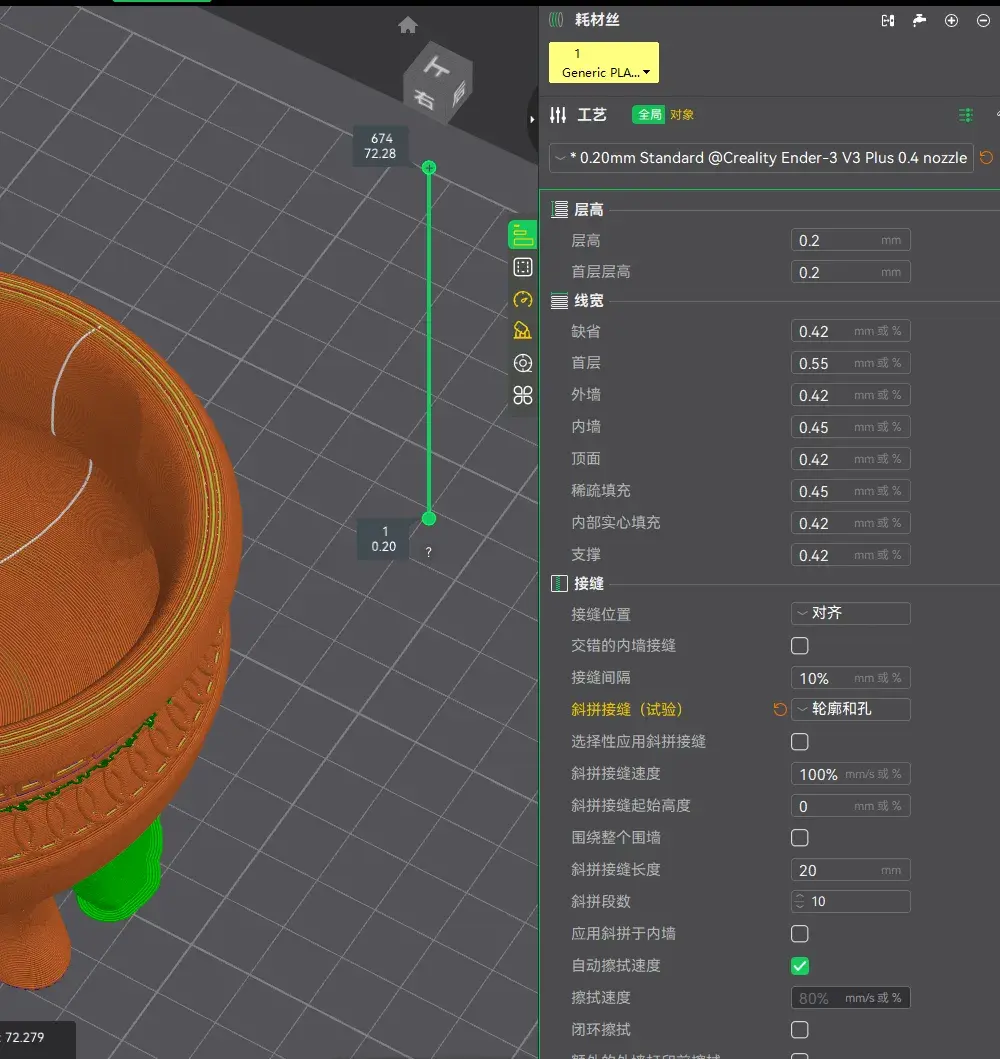Switch to Speed settings gauge icon
Screen dimensions: 1000x1059
point(522,299)
